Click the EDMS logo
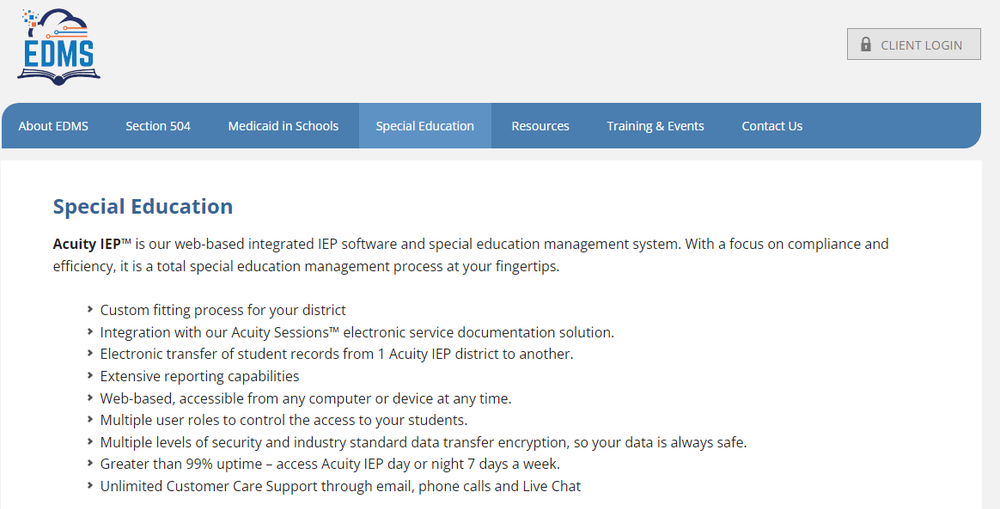 click(x=59, y=47)
